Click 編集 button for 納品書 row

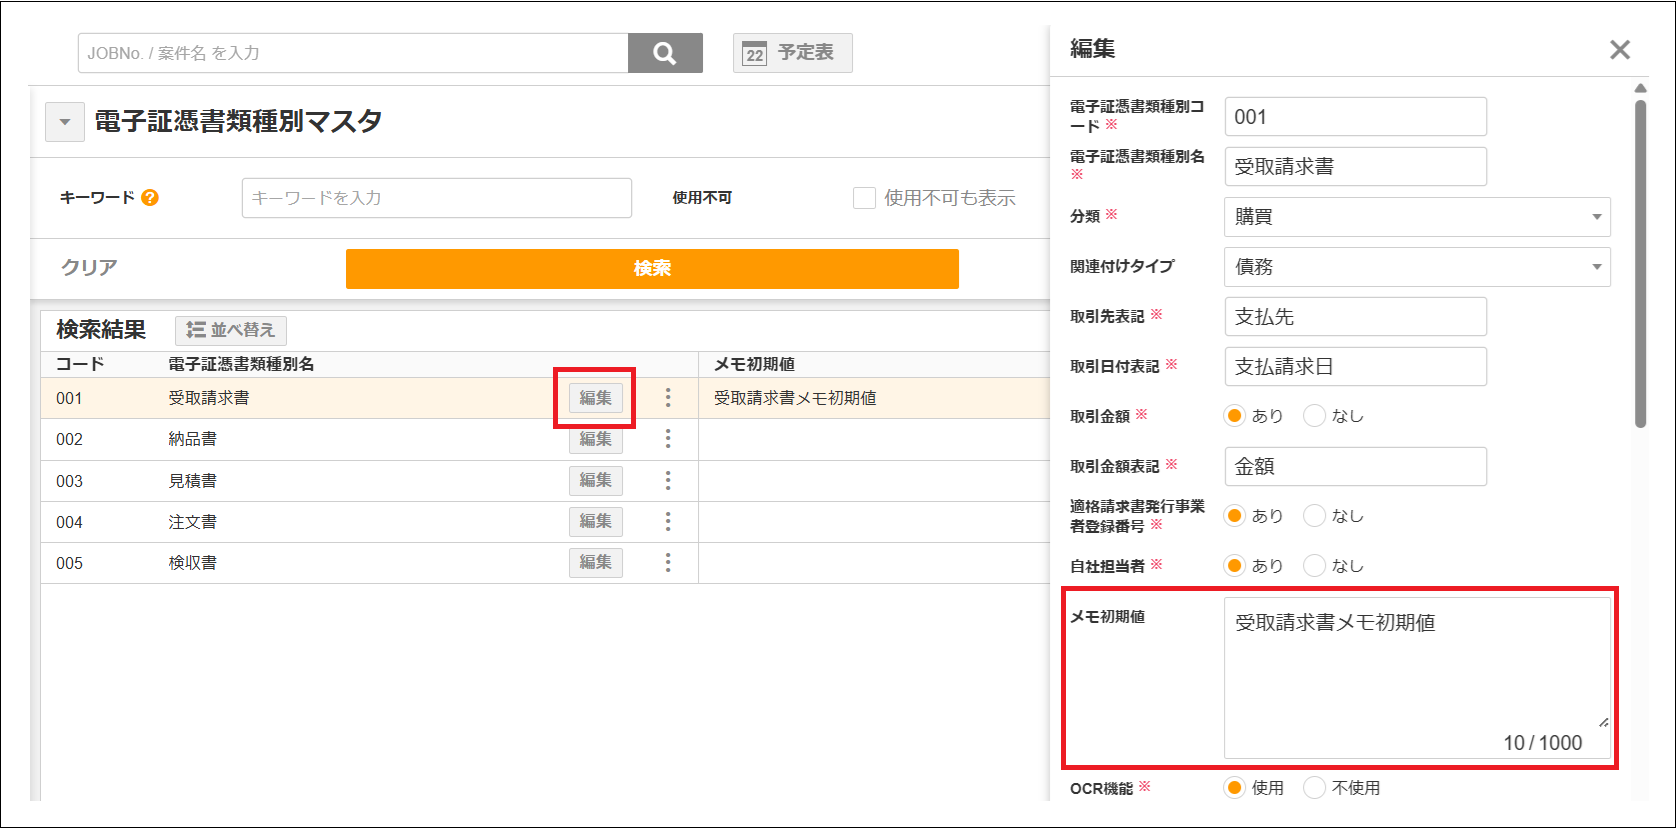pyautogui.click(x=596, y=440)
